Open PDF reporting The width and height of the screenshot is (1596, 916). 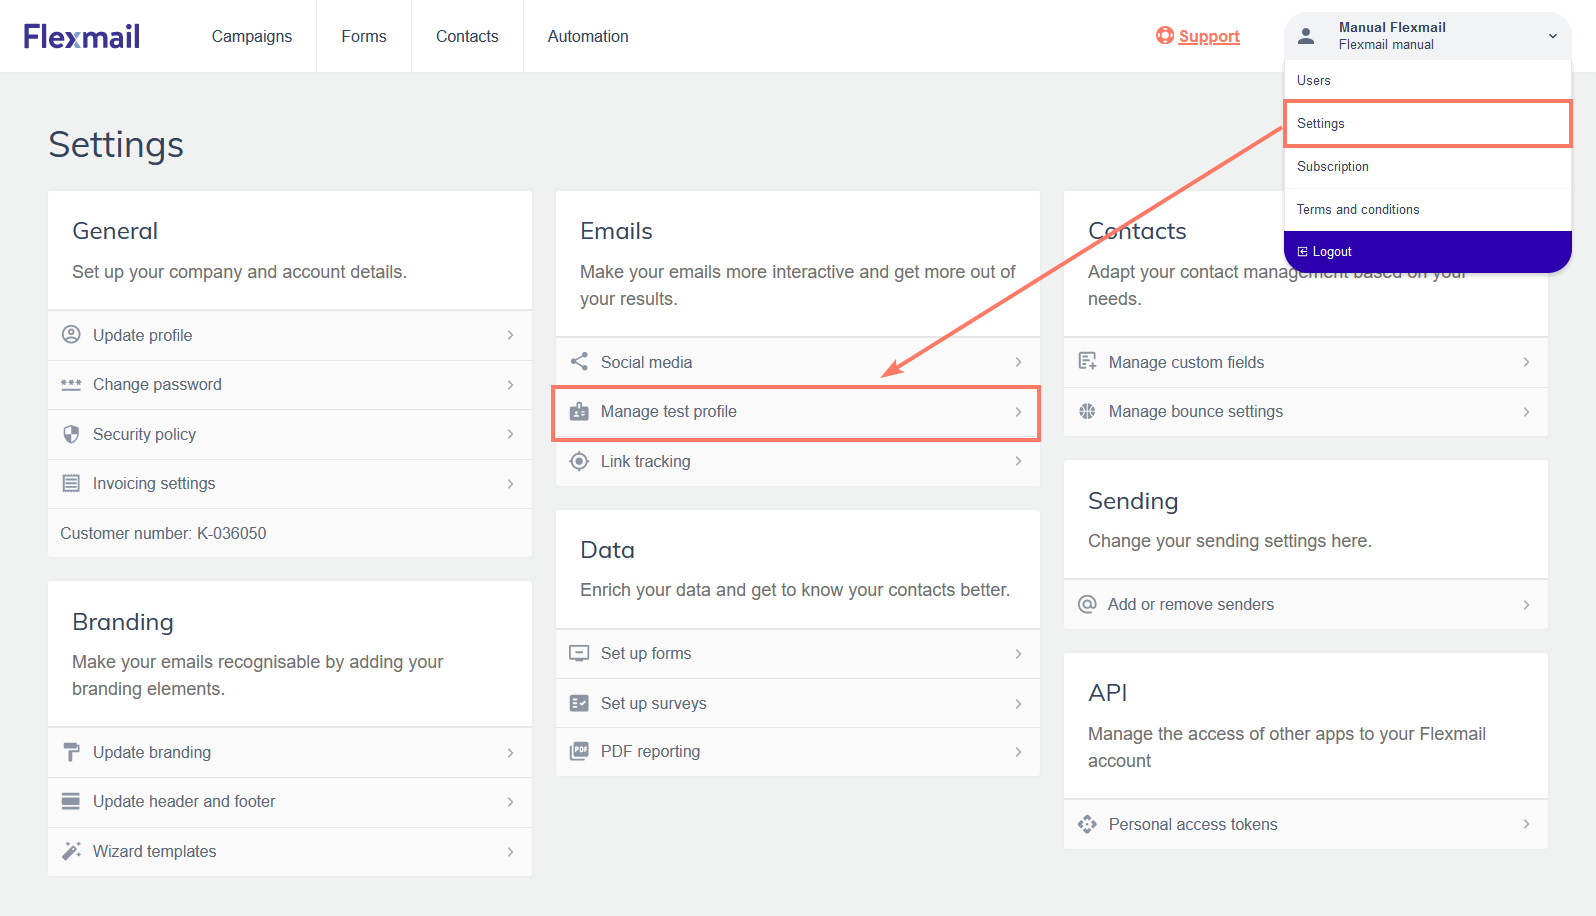point(797,752)
